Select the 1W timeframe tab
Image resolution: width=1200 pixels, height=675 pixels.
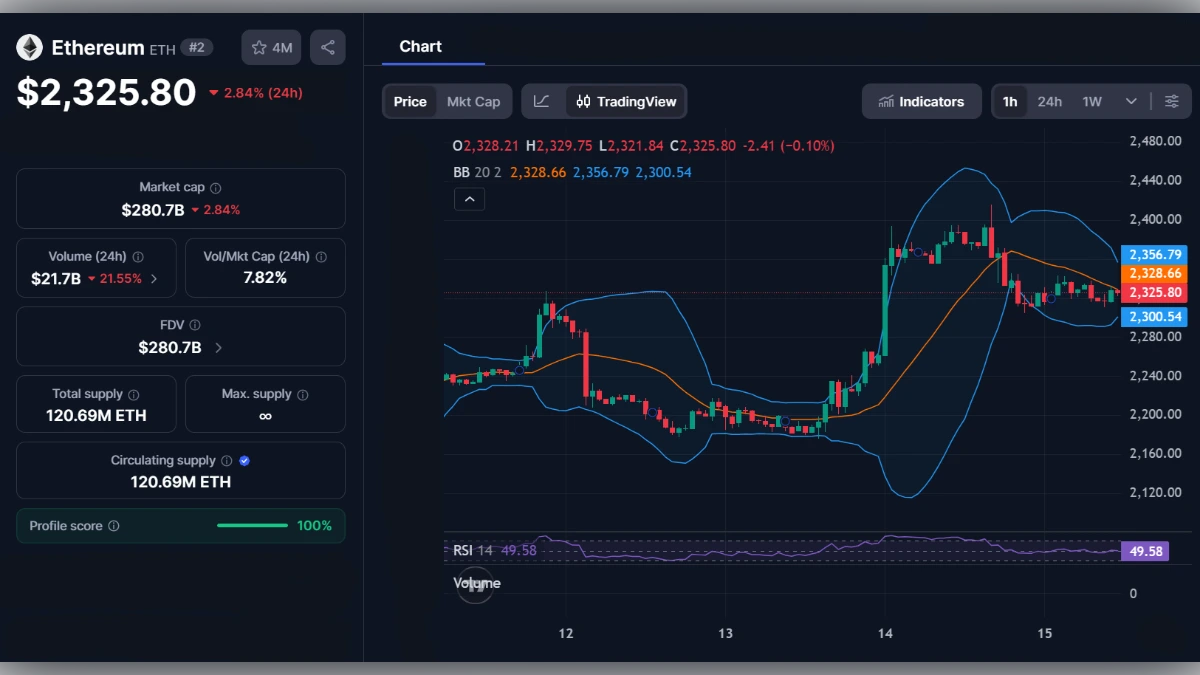pos(1090,101)
